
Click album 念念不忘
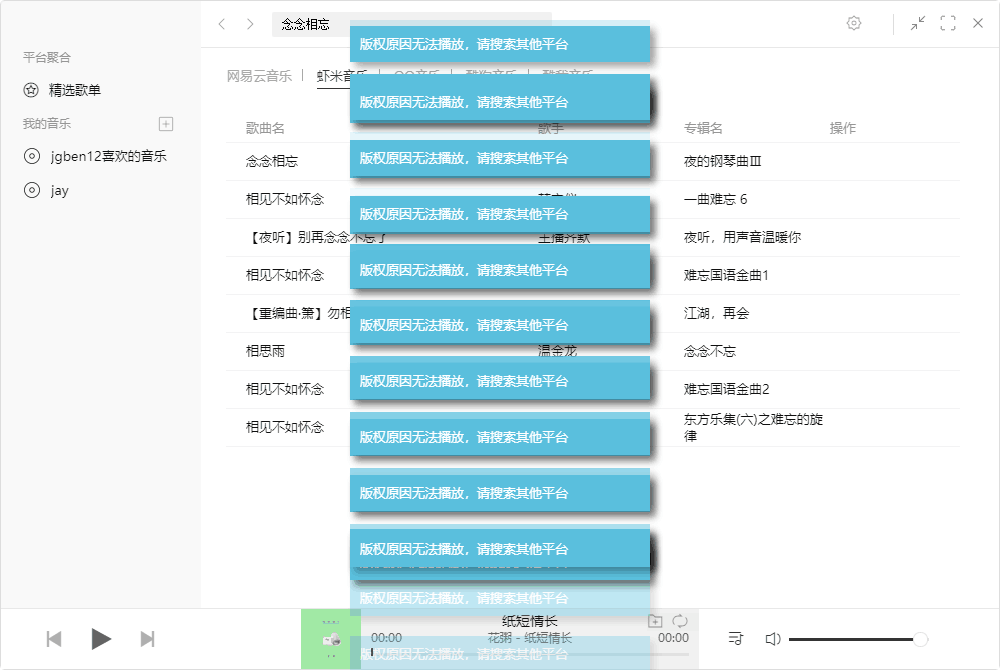pos(710,351)
